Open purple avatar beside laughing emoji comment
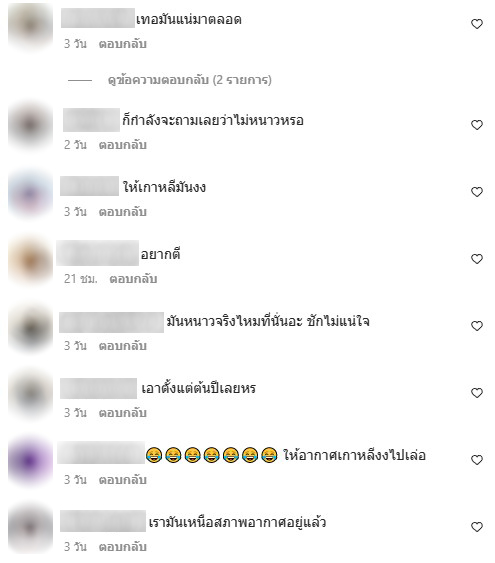Screen dimensions: 495x563 pos(31,461)
